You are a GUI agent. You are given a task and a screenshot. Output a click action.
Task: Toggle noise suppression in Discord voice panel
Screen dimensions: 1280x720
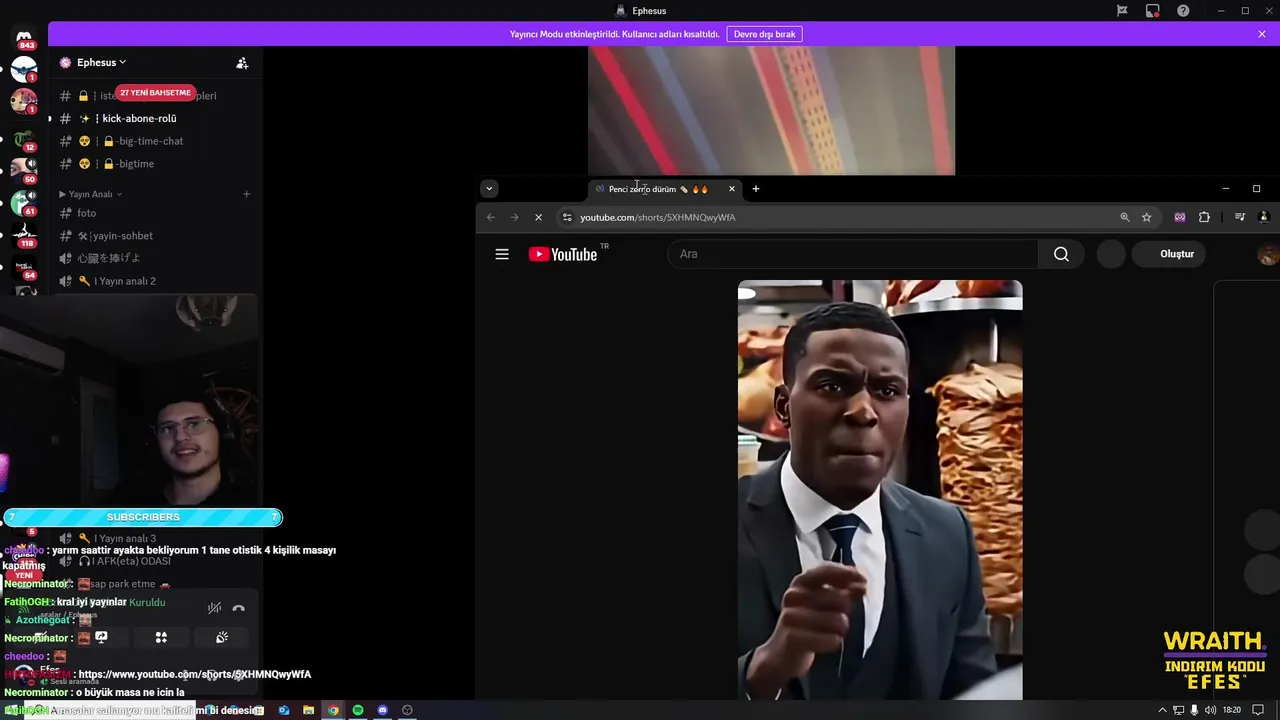214,608
